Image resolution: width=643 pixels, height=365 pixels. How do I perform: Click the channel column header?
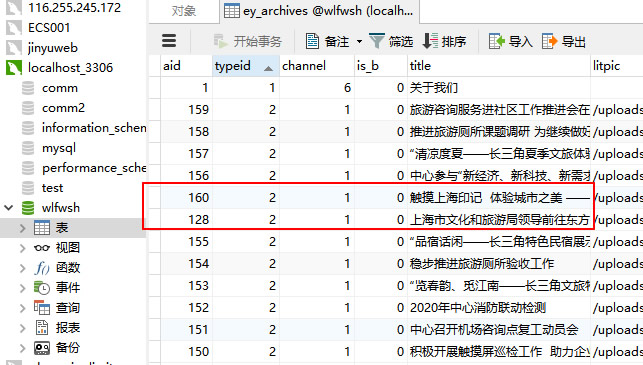tap(317, 66)
